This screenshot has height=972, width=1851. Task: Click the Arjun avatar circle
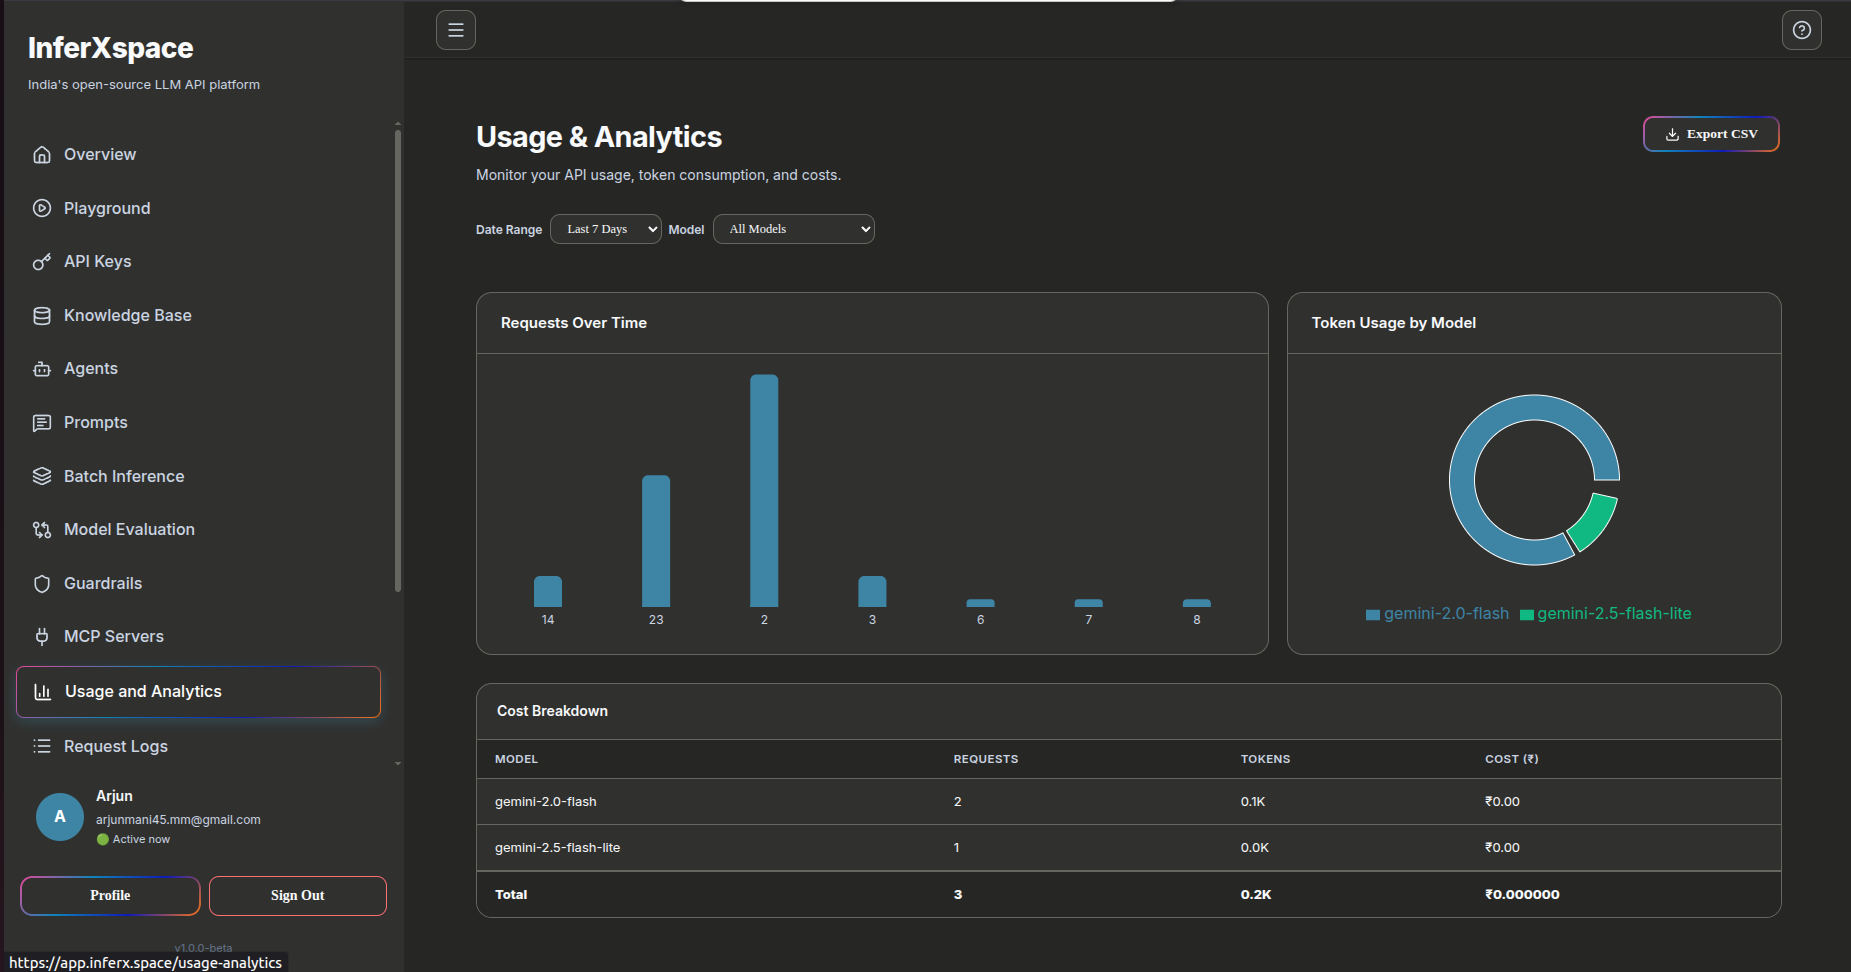(x=60, y=817)
